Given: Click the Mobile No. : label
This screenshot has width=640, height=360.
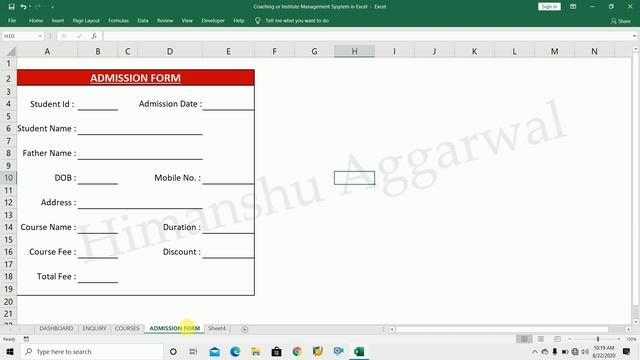Looking at the screenshot, I should click(178, 178).
